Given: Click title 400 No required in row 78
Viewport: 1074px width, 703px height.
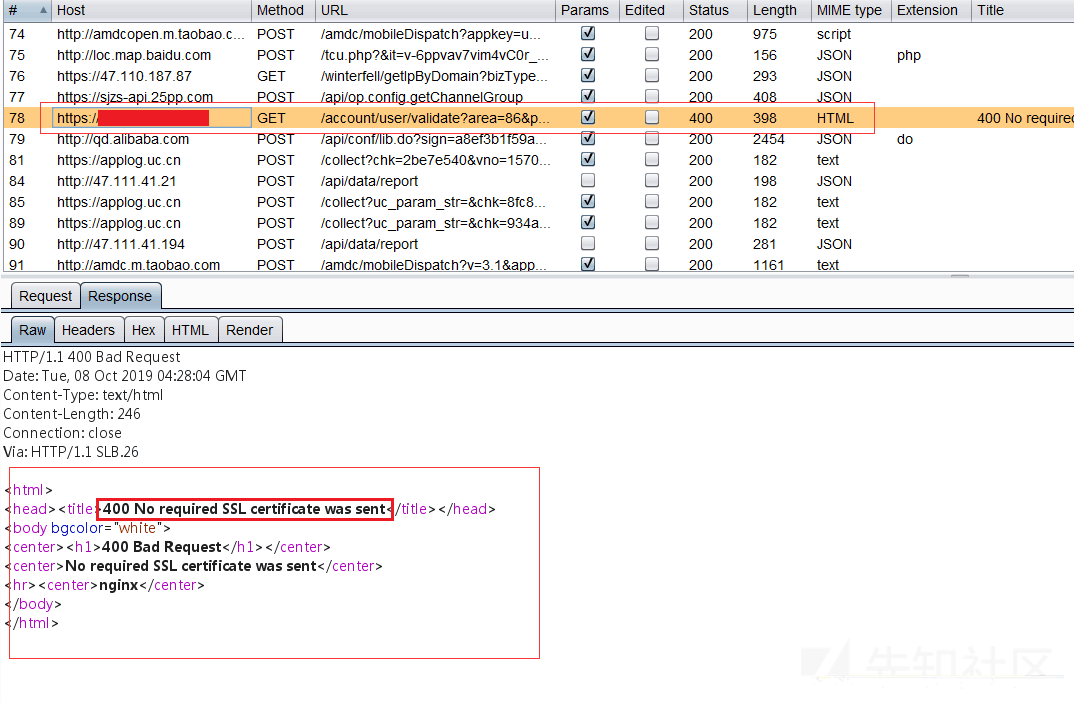Looking at the screenshot, I should tap(1025, 118).
